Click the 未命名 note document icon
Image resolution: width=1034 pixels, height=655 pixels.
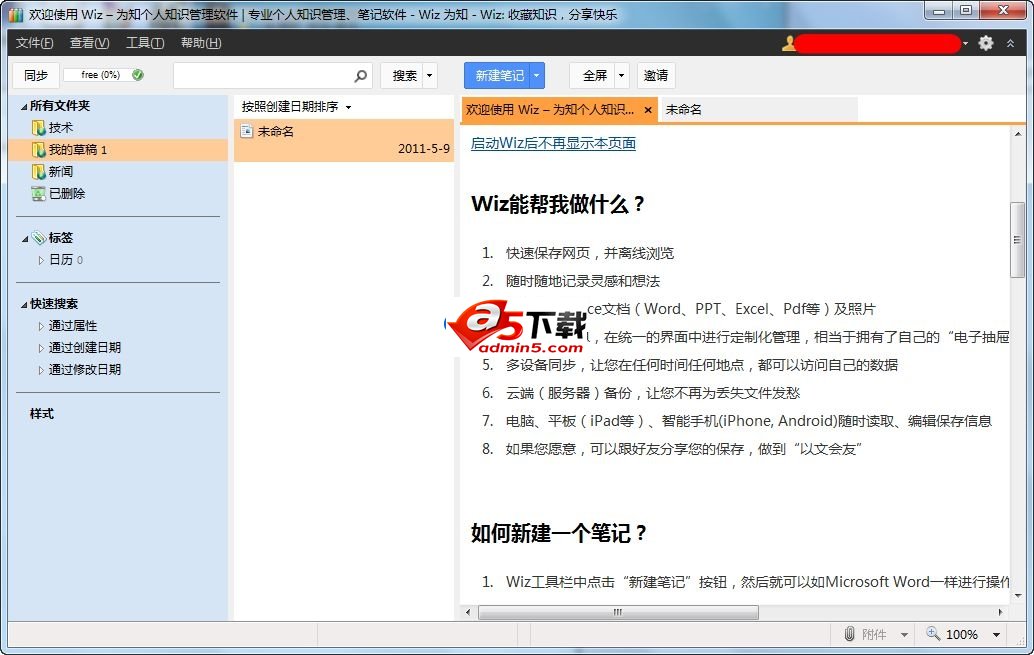click(x=247, y=131)
